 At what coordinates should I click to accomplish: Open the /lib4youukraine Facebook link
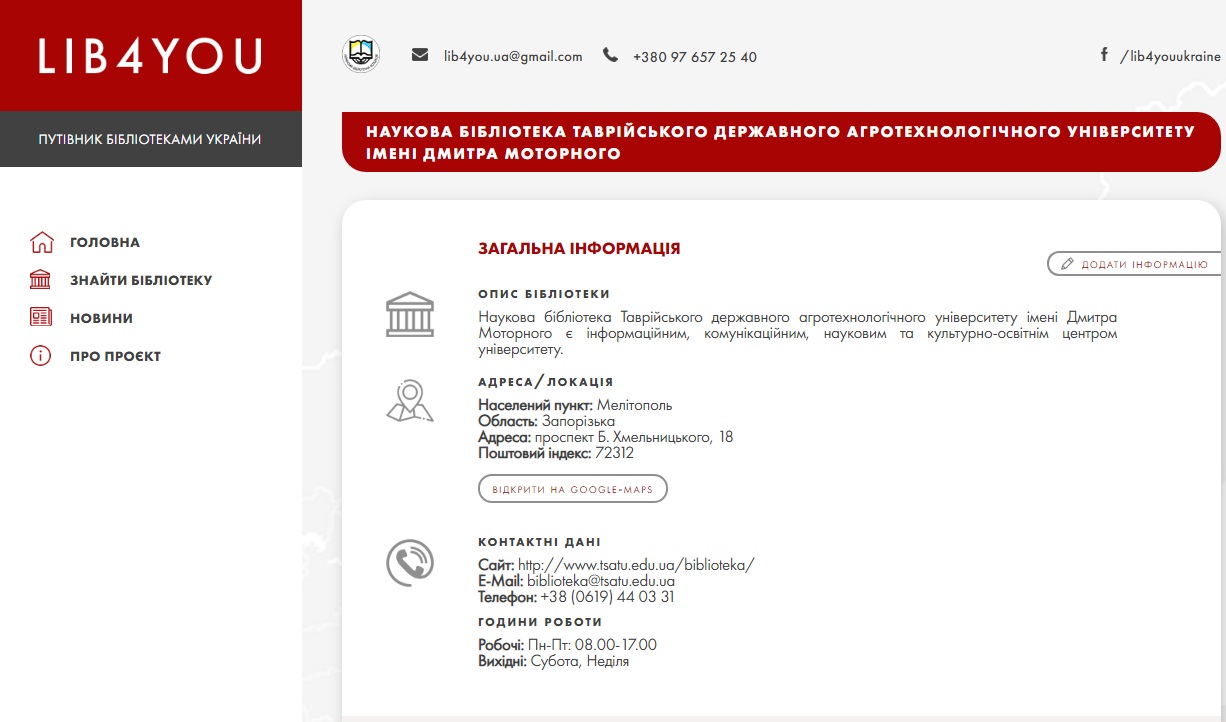click(1170, 57)
